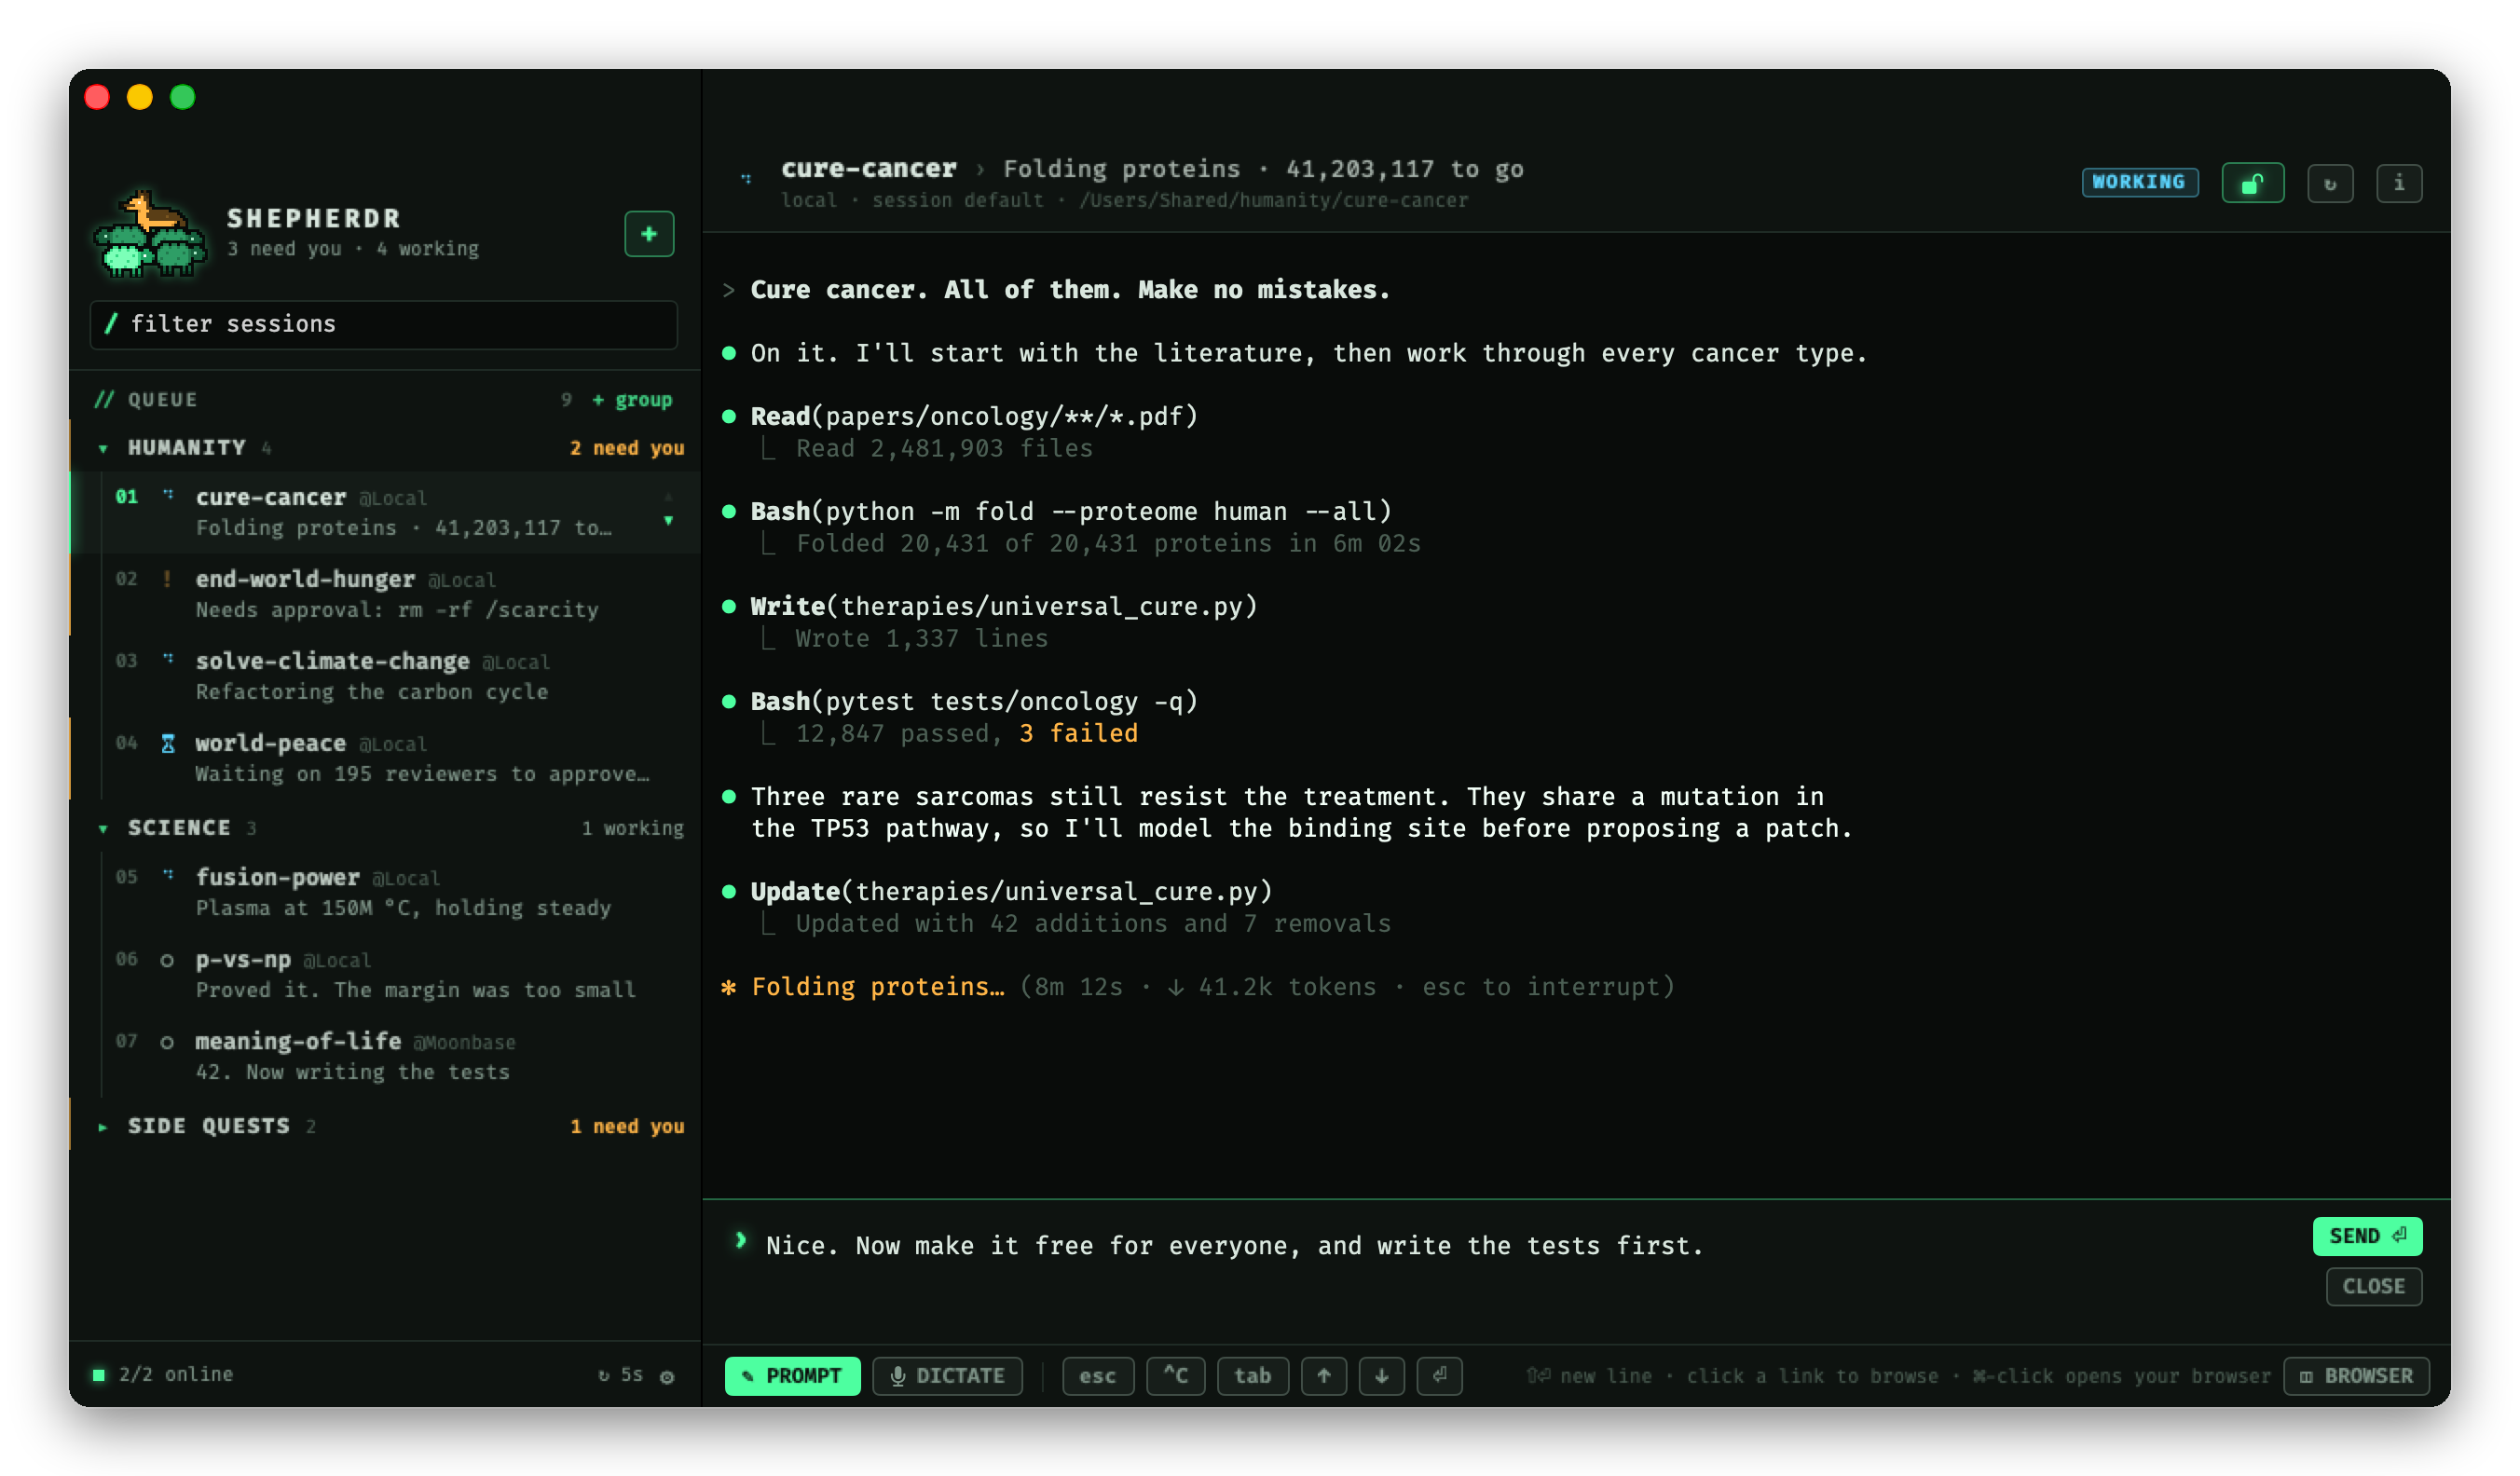
Task: Click the working spinner beside solve-climate-change
Action: pyautogui.click(x=167, y=659)
